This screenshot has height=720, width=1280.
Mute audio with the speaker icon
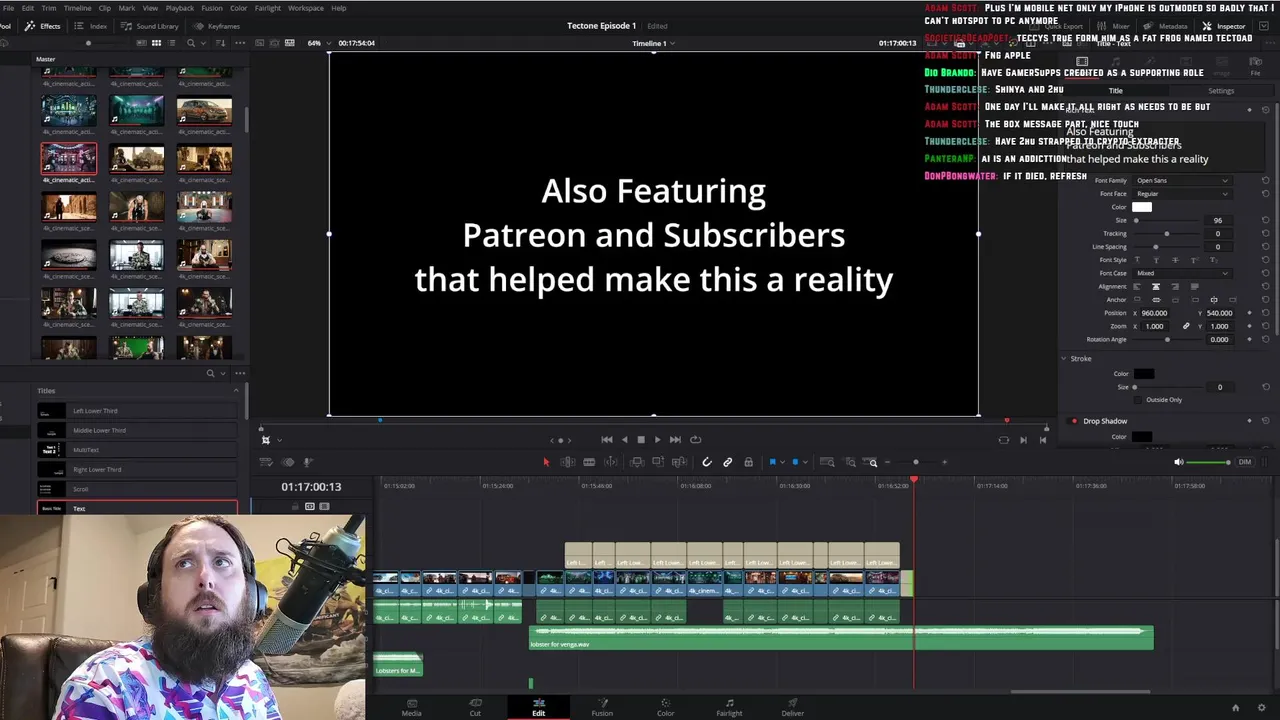[1178, 462]
